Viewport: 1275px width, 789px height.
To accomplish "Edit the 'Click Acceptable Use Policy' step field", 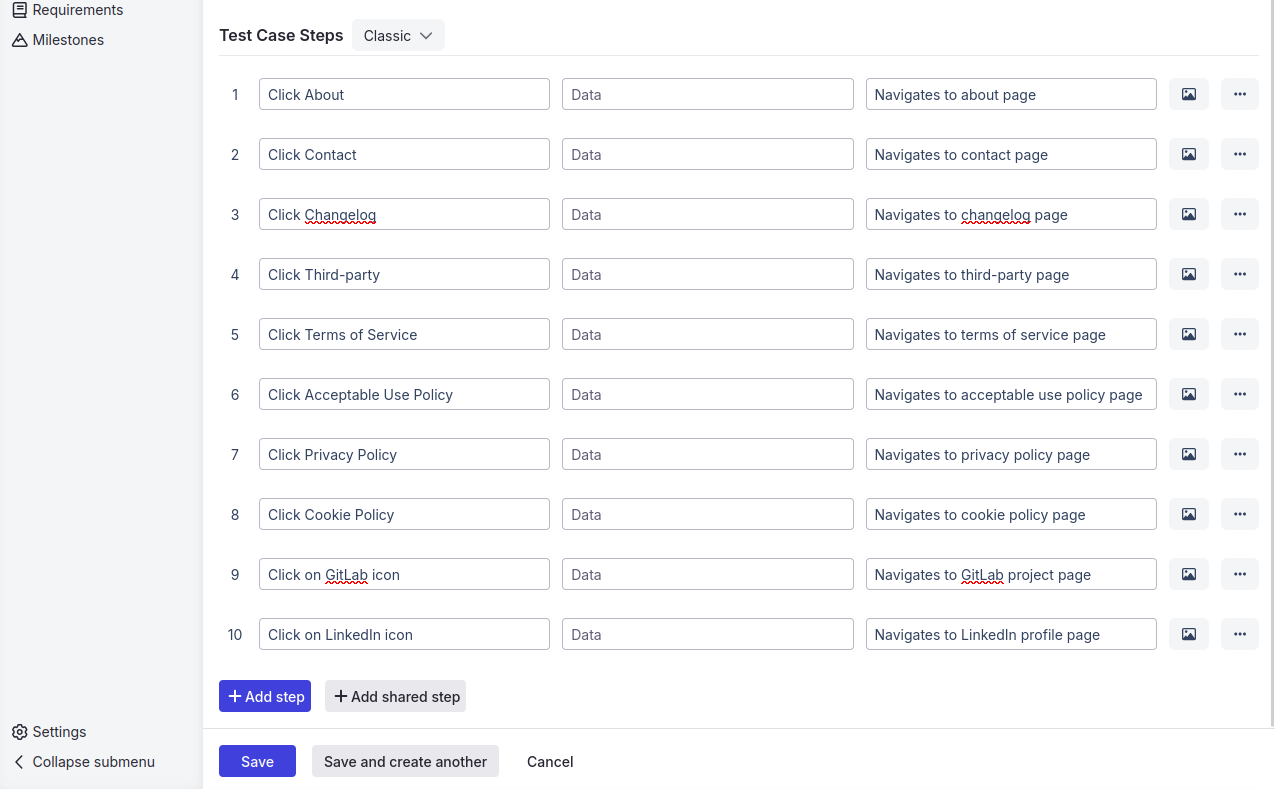I will [x=404, y=394].
